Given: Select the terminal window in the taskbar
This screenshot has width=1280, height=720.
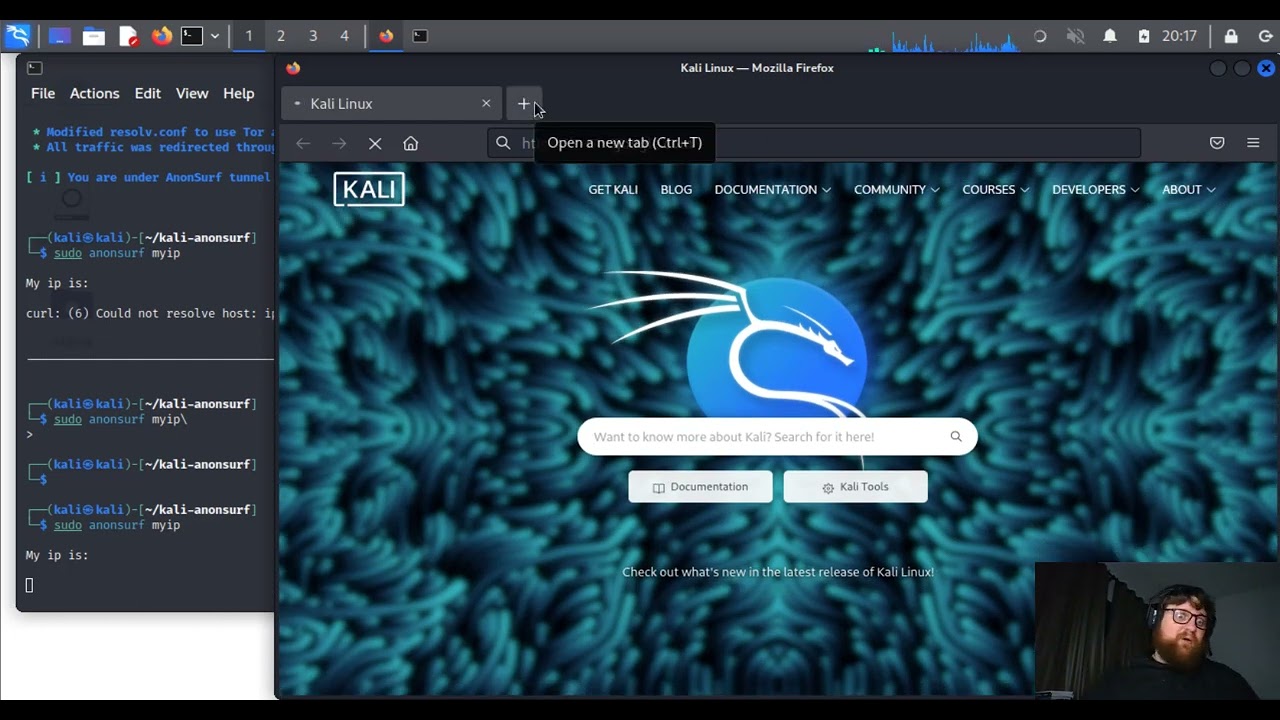Looking at the screenshot, I should (x=420, y=36).
